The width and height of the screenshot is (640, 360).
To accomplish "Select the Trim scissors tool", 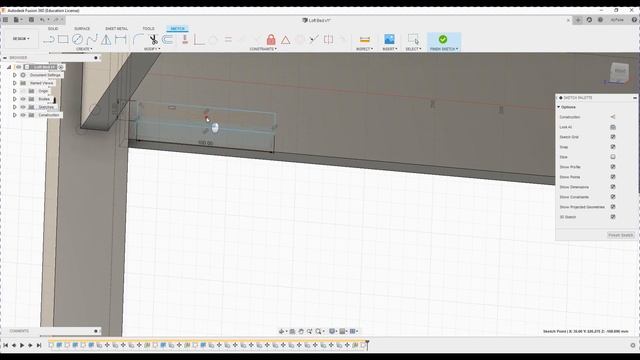I will coord(153,40).
